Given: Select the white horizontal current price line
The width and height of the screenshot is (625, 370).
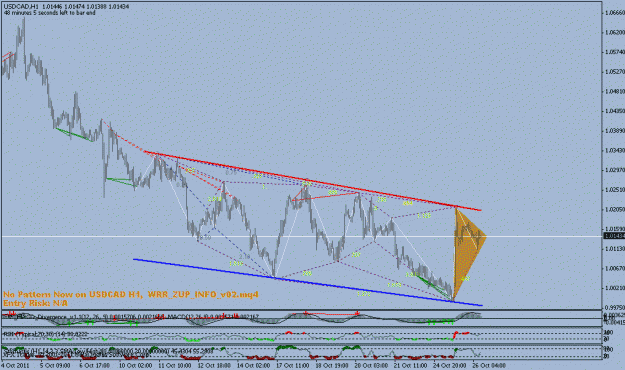Looking at the screenshot, I should pos(302,236).
